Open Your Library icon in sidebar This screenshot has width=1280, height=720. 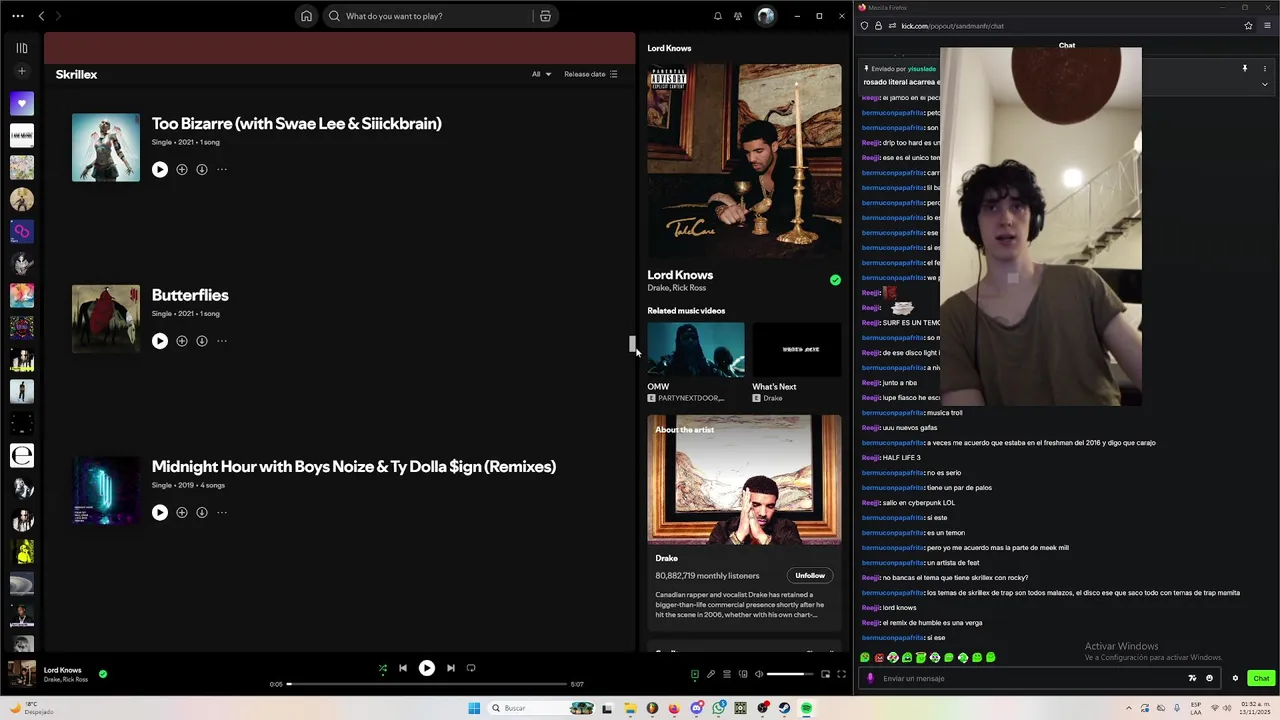(22, 48)
